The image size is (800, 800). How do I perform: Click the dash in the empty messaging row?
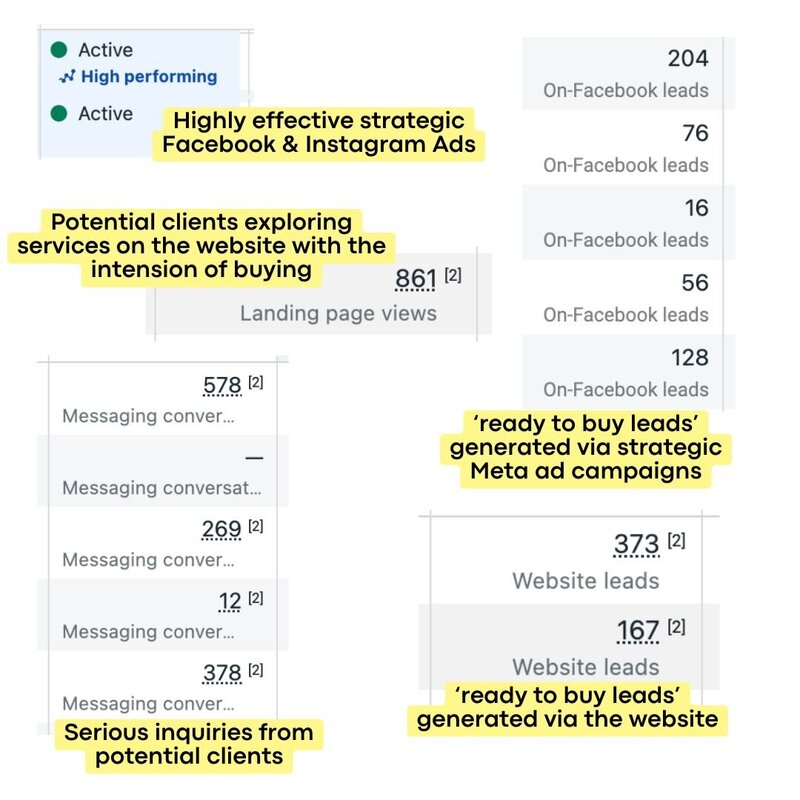pyautogui.click(x=254, y=458)
